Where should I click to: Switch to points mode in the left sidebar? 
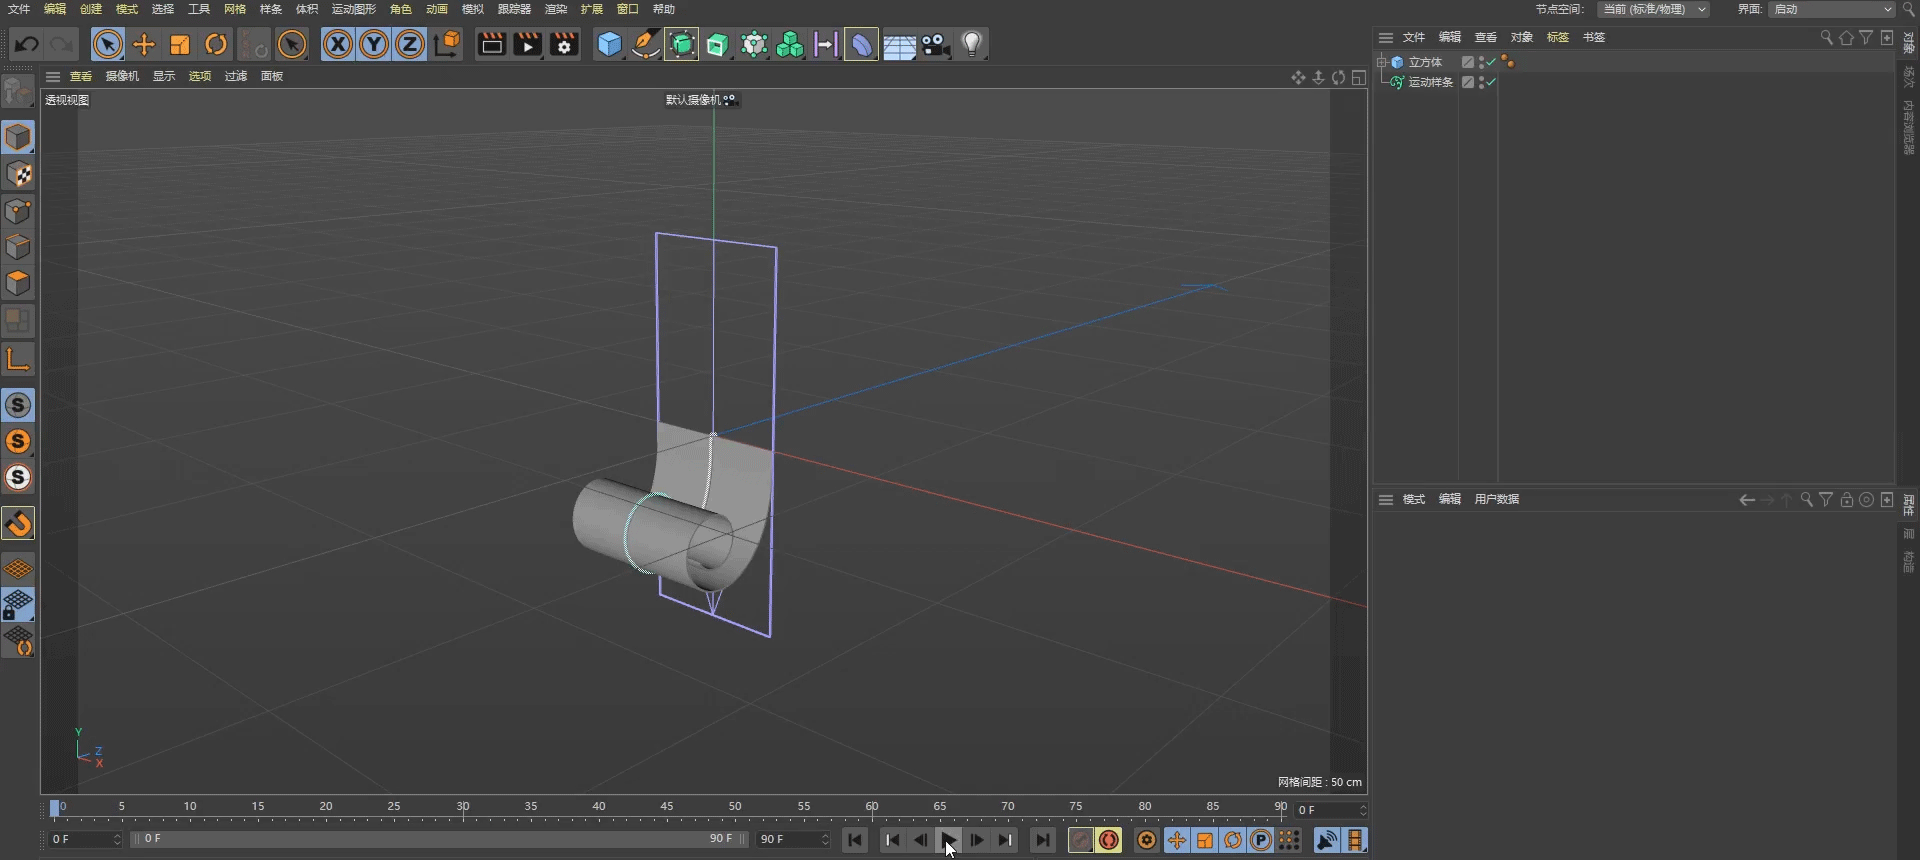(x=18, y=211)
